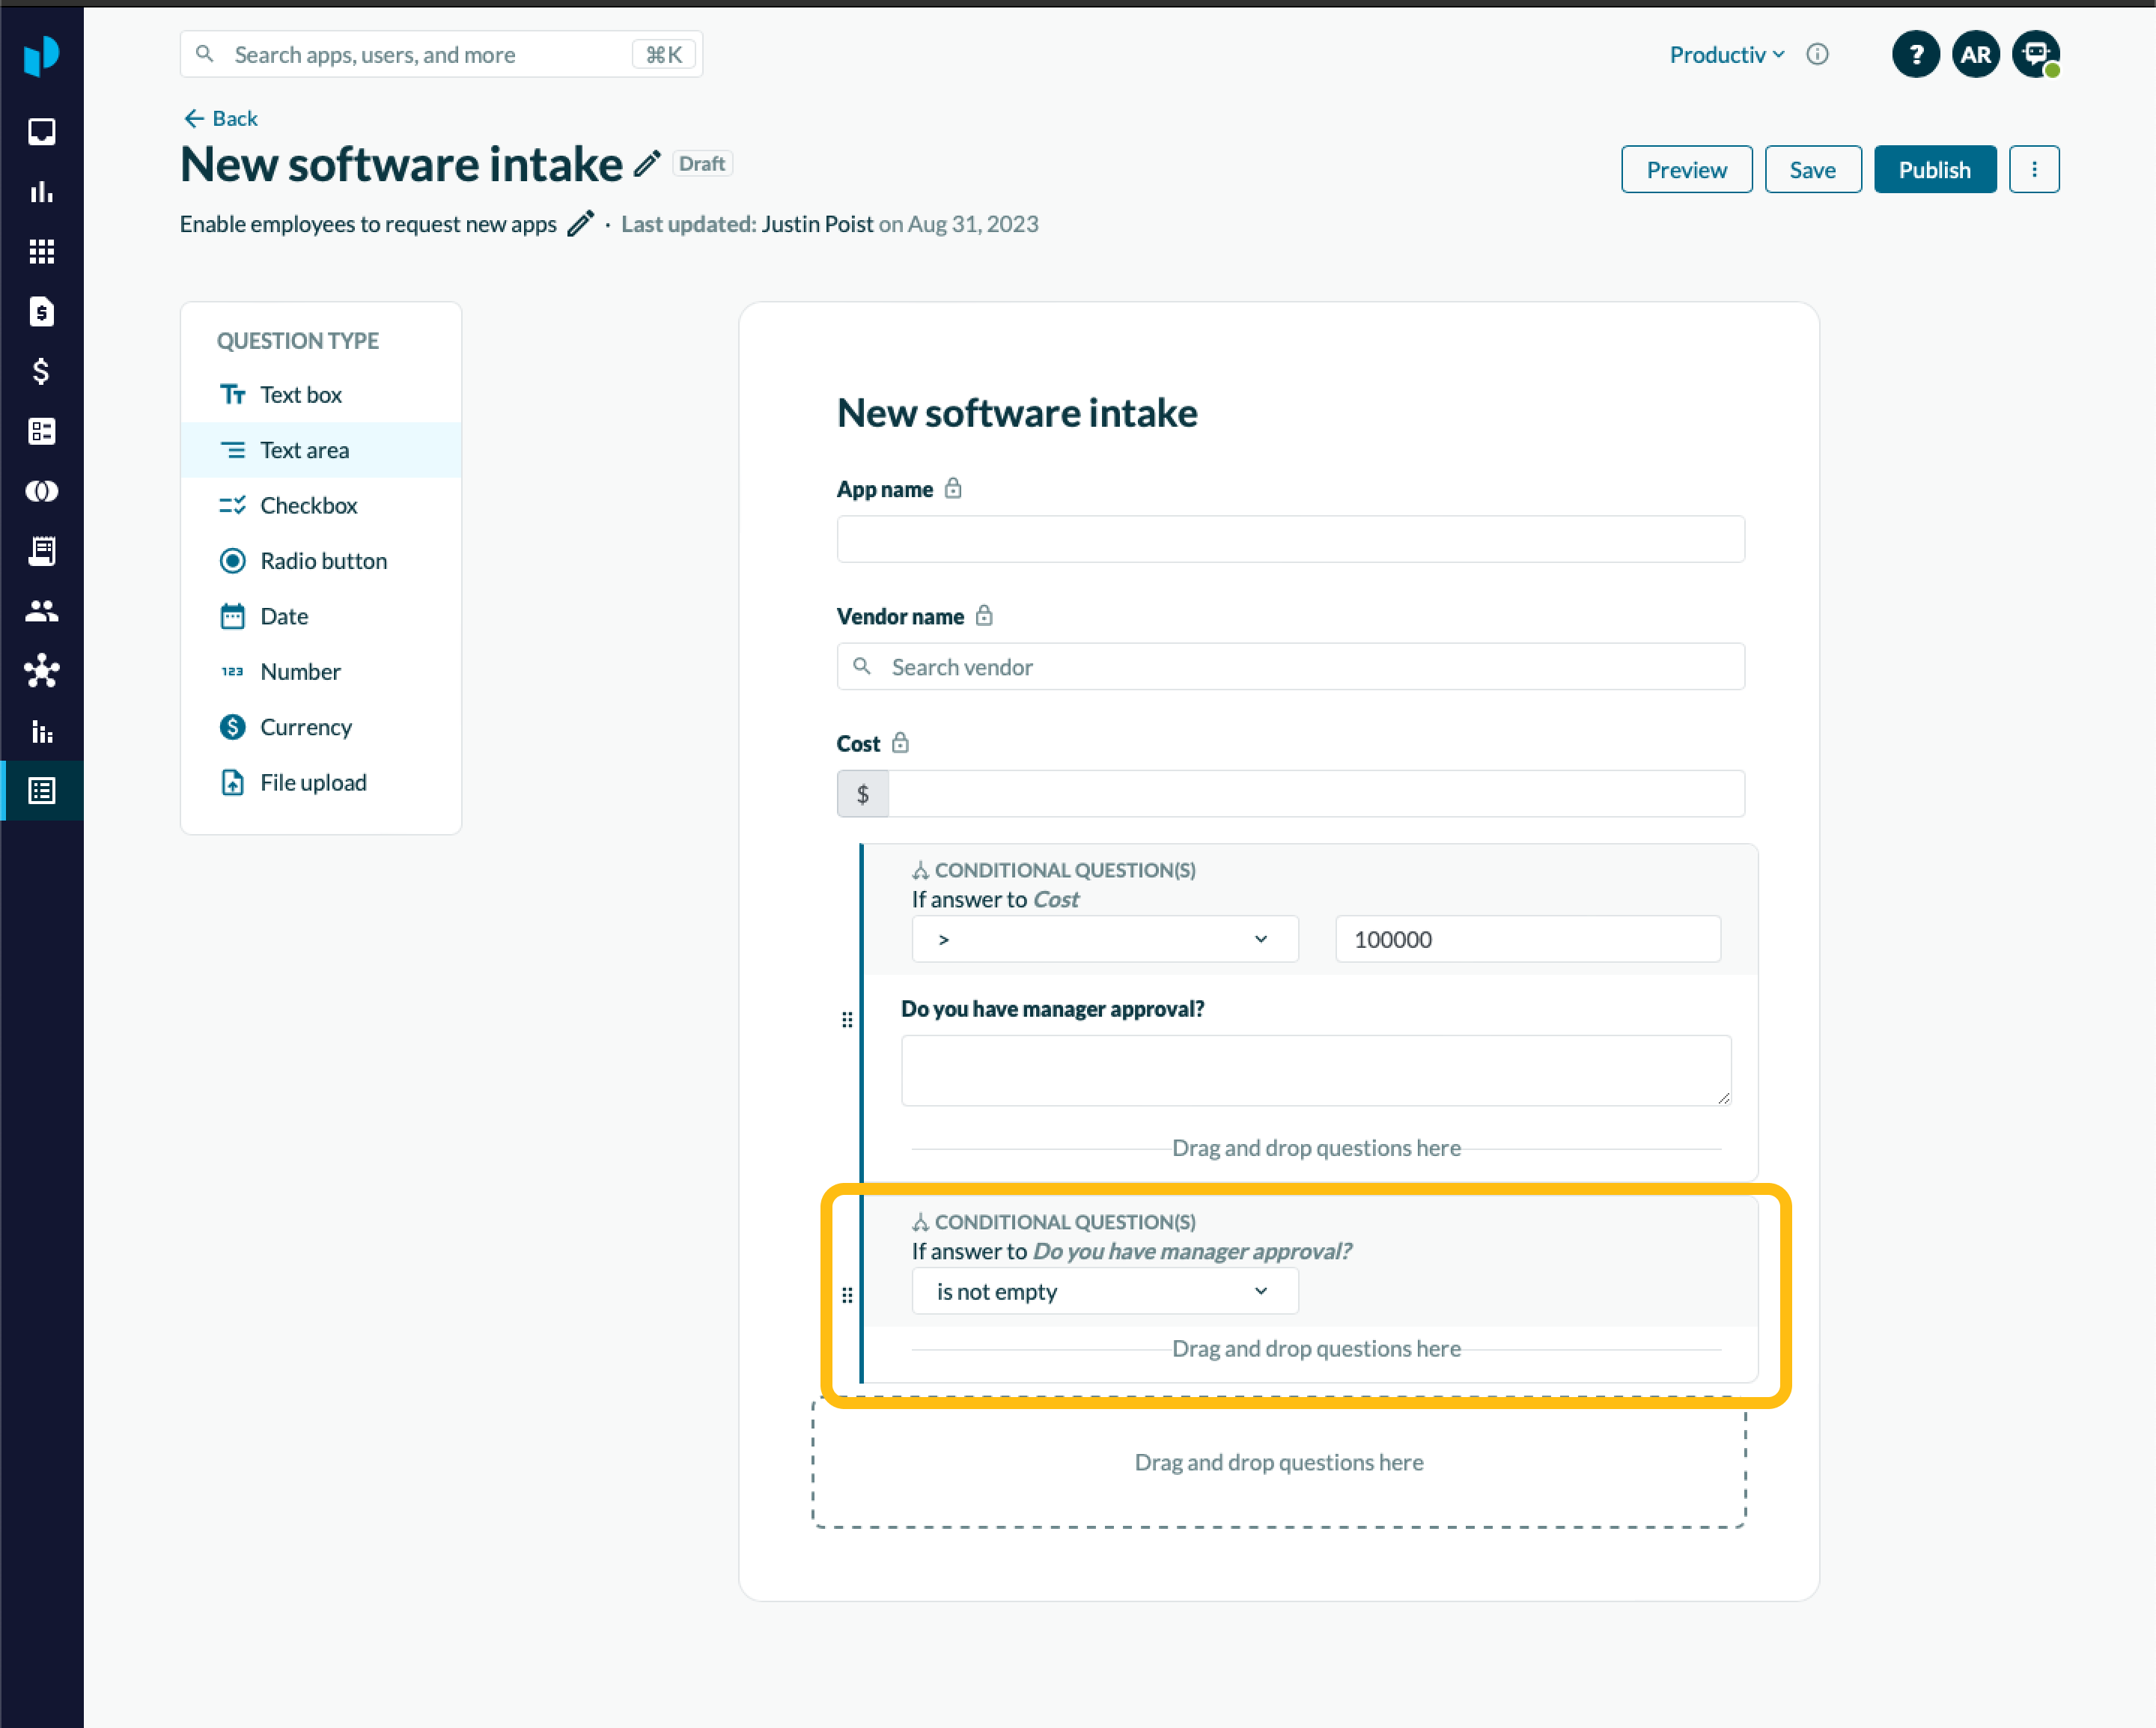The height and width of the screenshot is (1728, 2156).
Task: Open the chatbot assistant icon
Action: coord(2035,54)
